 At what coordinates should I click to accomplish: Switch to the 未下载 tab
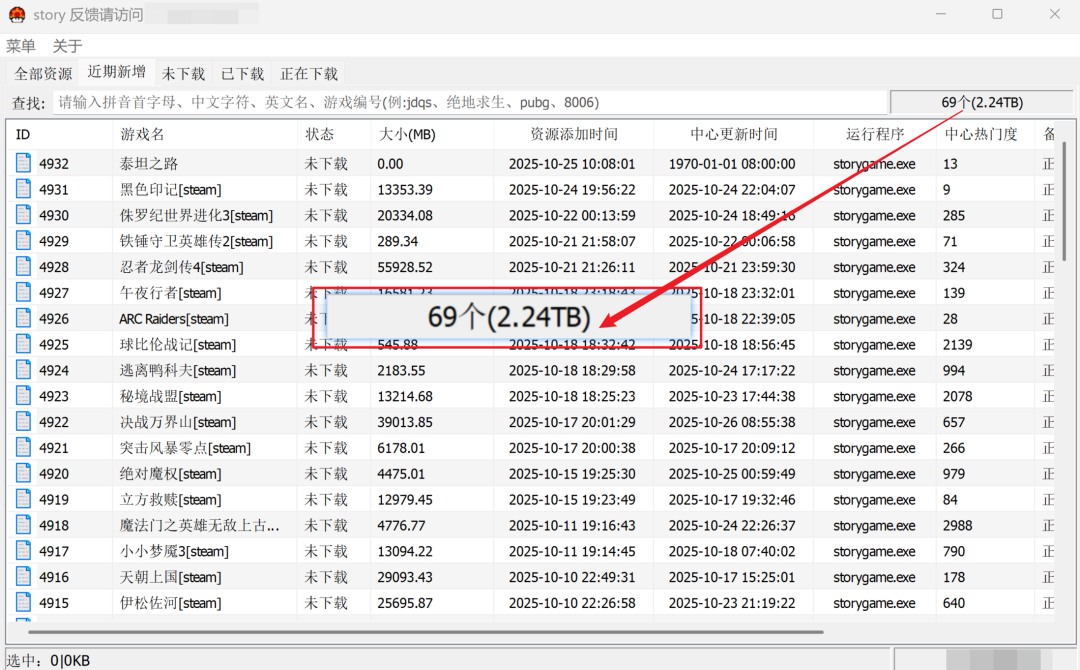183,74
